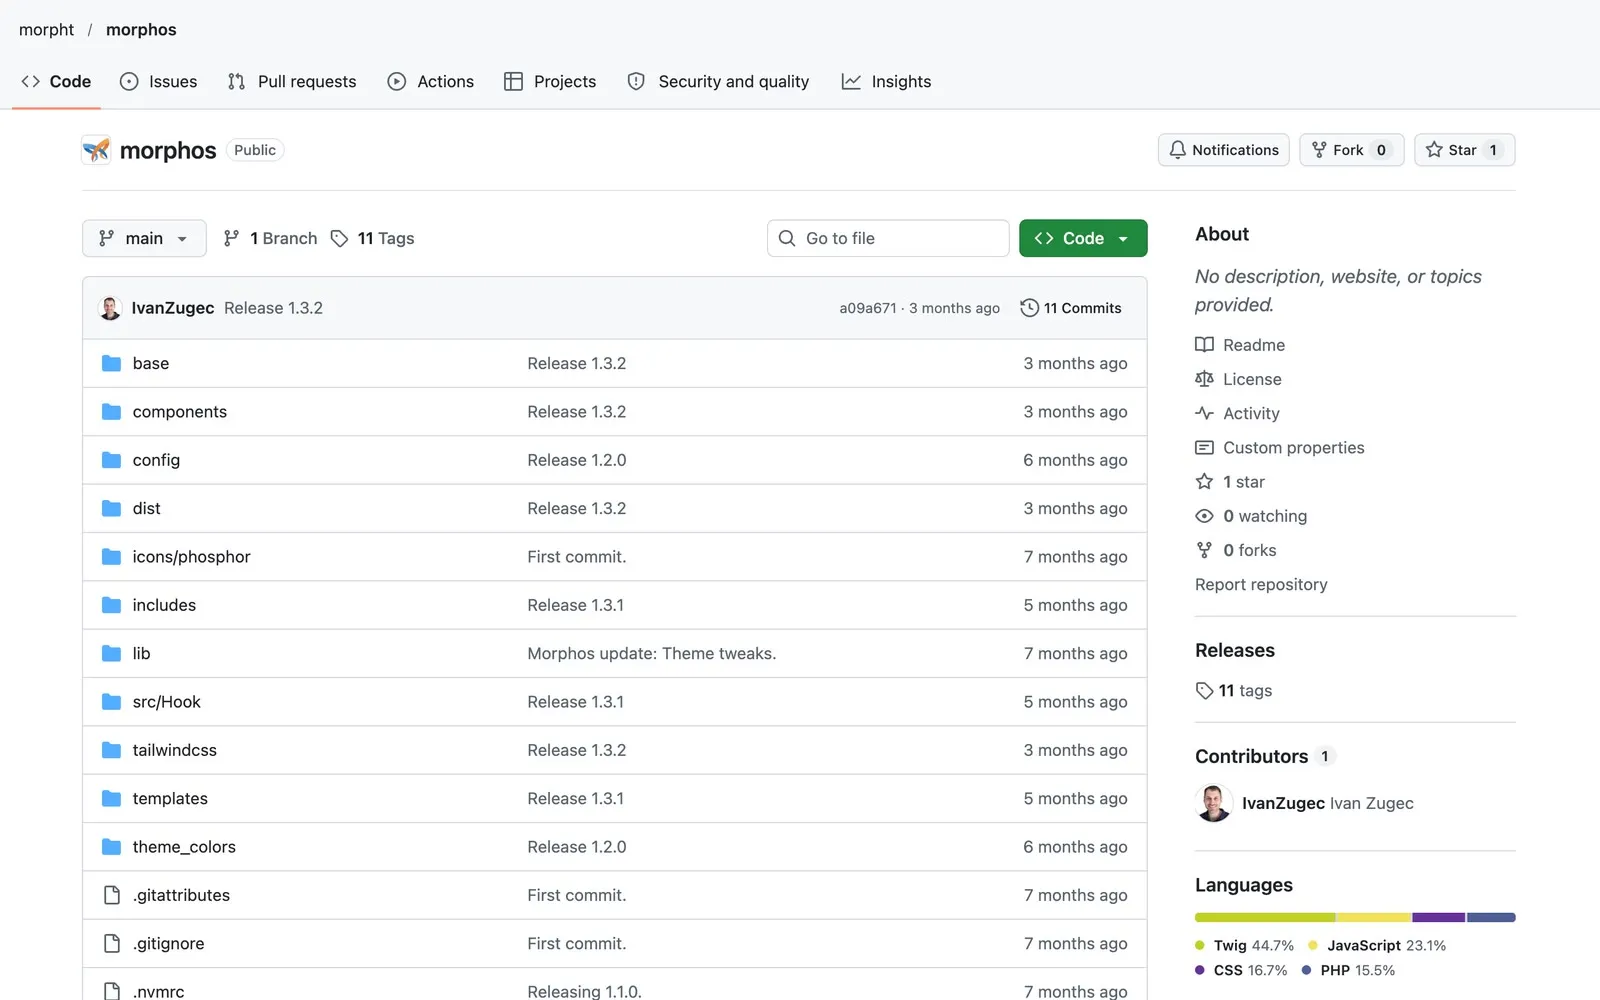The image size is (1600, 1000).
Task: Click commit hash a09a671
Action: (x=868, y=308)
